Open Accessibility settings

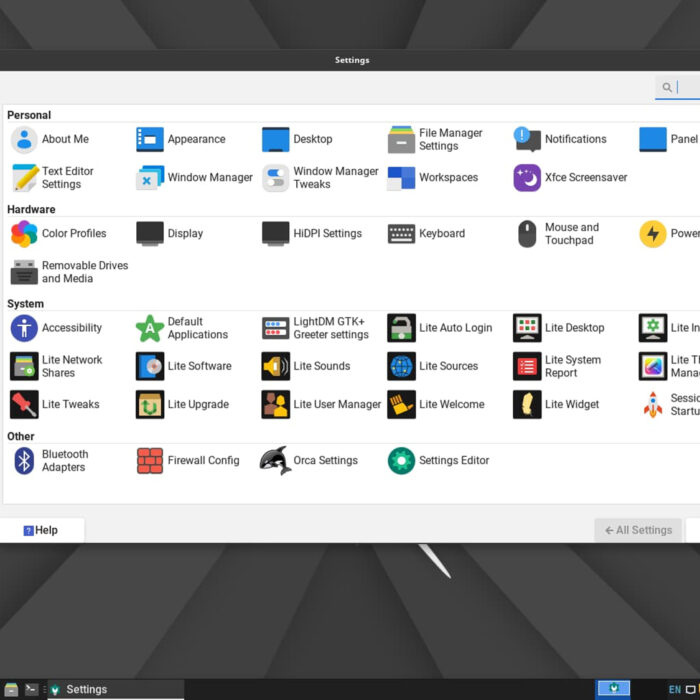point(56,328)
